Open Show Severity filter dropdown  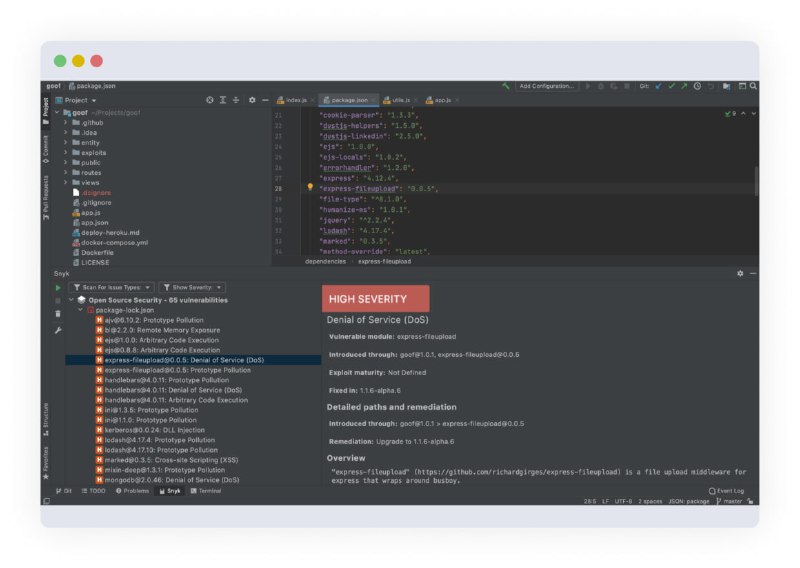(x=192, y=287)
